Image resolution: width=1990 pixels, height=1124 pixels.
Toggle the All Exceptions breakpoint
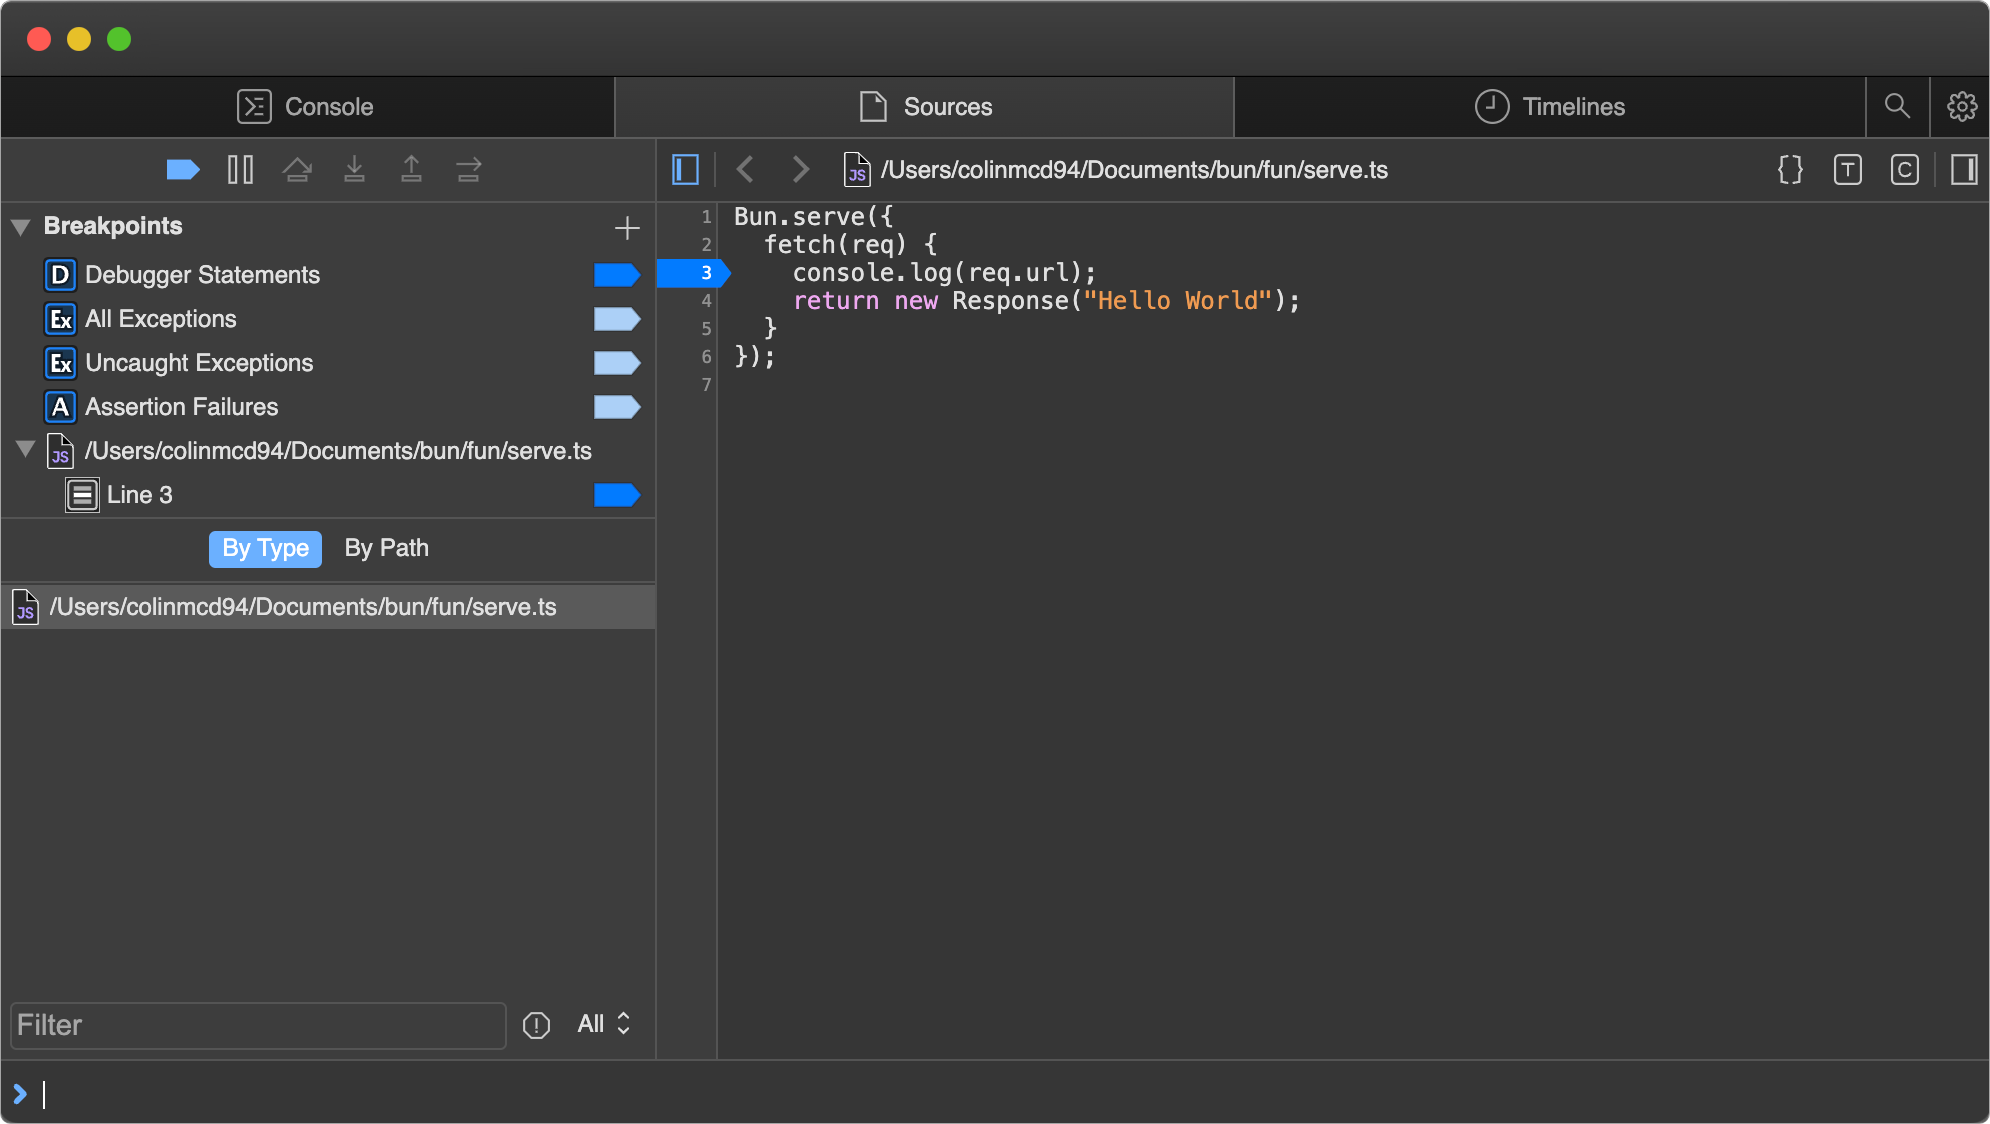(x=616, y=319)
